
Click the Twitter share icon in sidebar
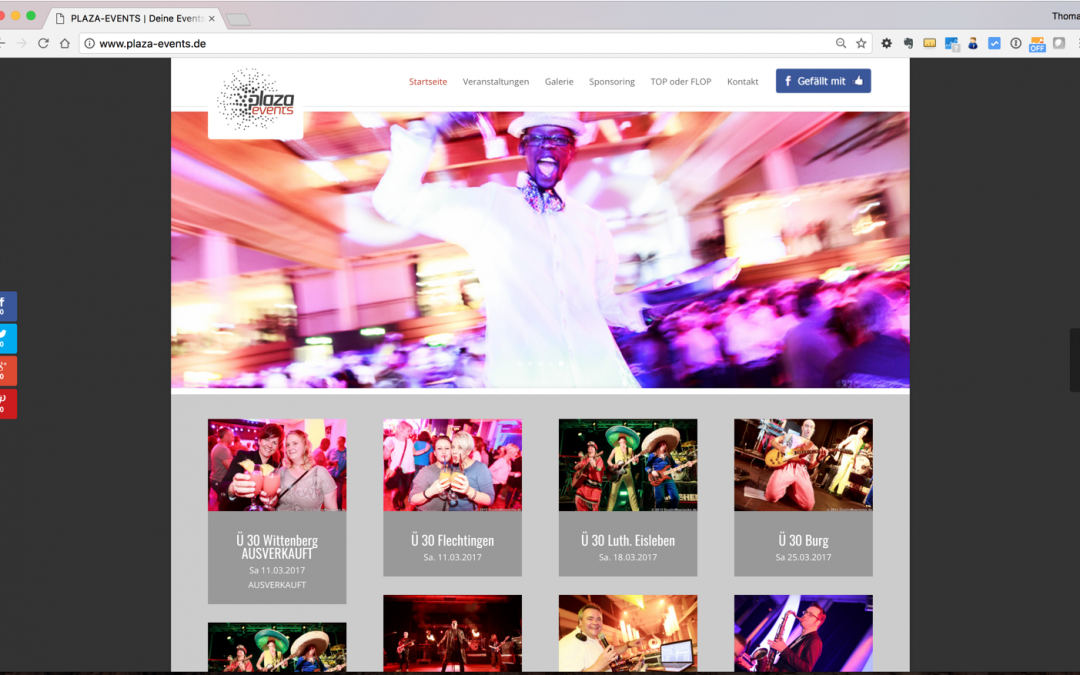point(8,338)
